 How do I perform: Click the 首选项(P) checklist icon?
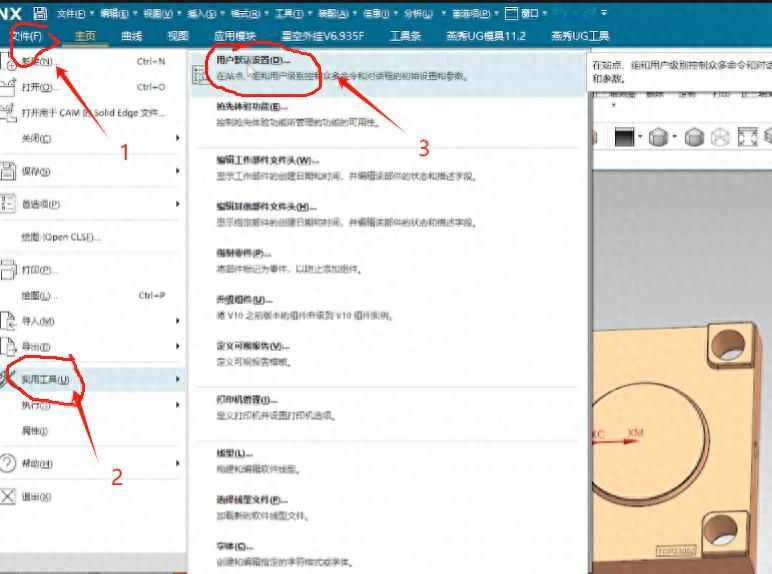tap(8, 204)
